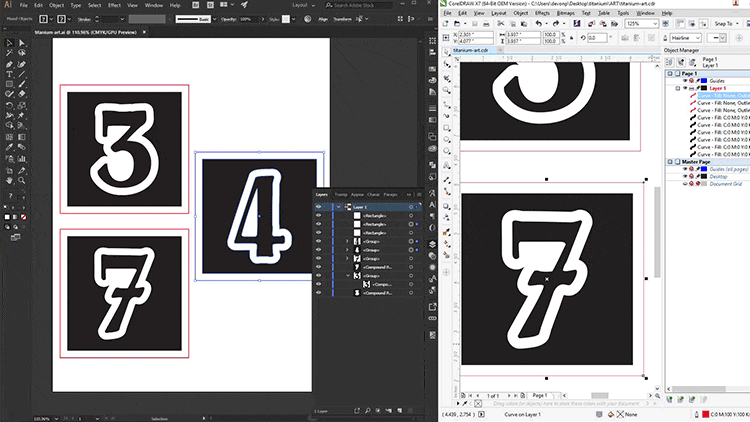Toggle eye icon for CorelDRAW Layer 1

685,88
